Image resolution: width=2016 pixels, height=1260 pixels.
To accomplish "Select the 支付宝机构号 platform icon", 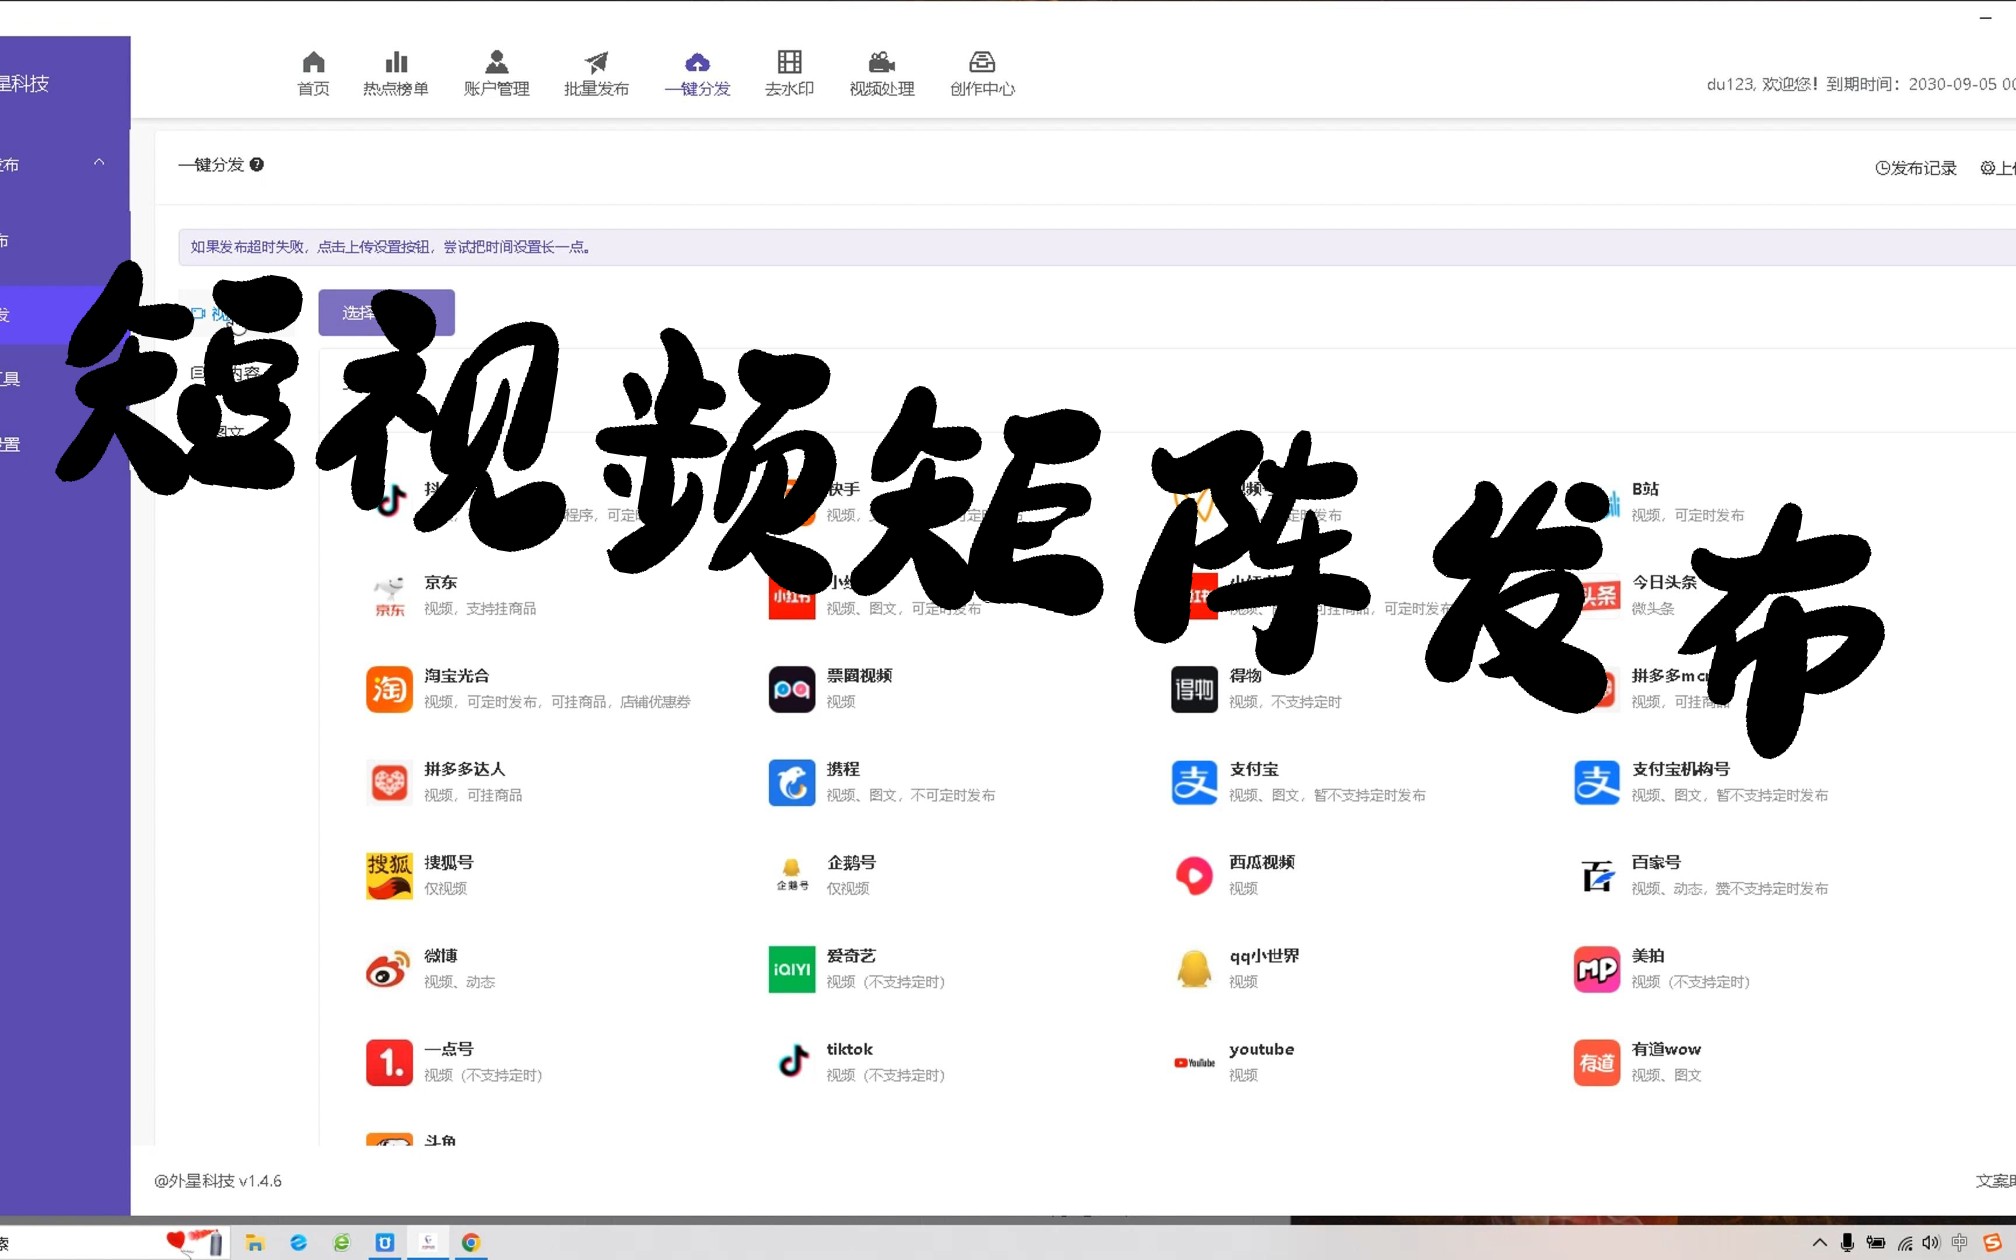I will [1597, 782].
